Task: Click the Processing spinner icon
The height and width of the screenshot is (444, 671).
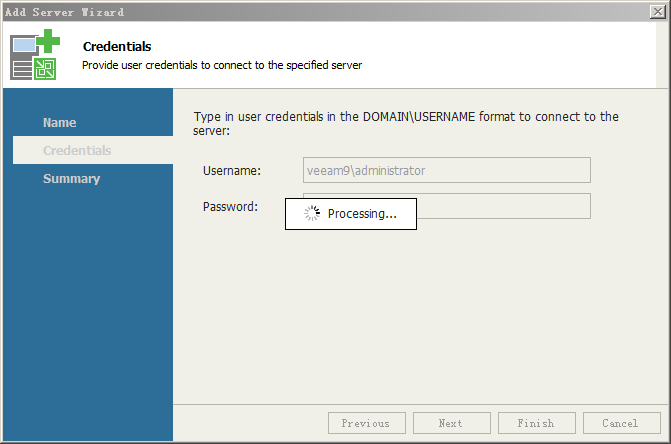Action: click(312, 213)
